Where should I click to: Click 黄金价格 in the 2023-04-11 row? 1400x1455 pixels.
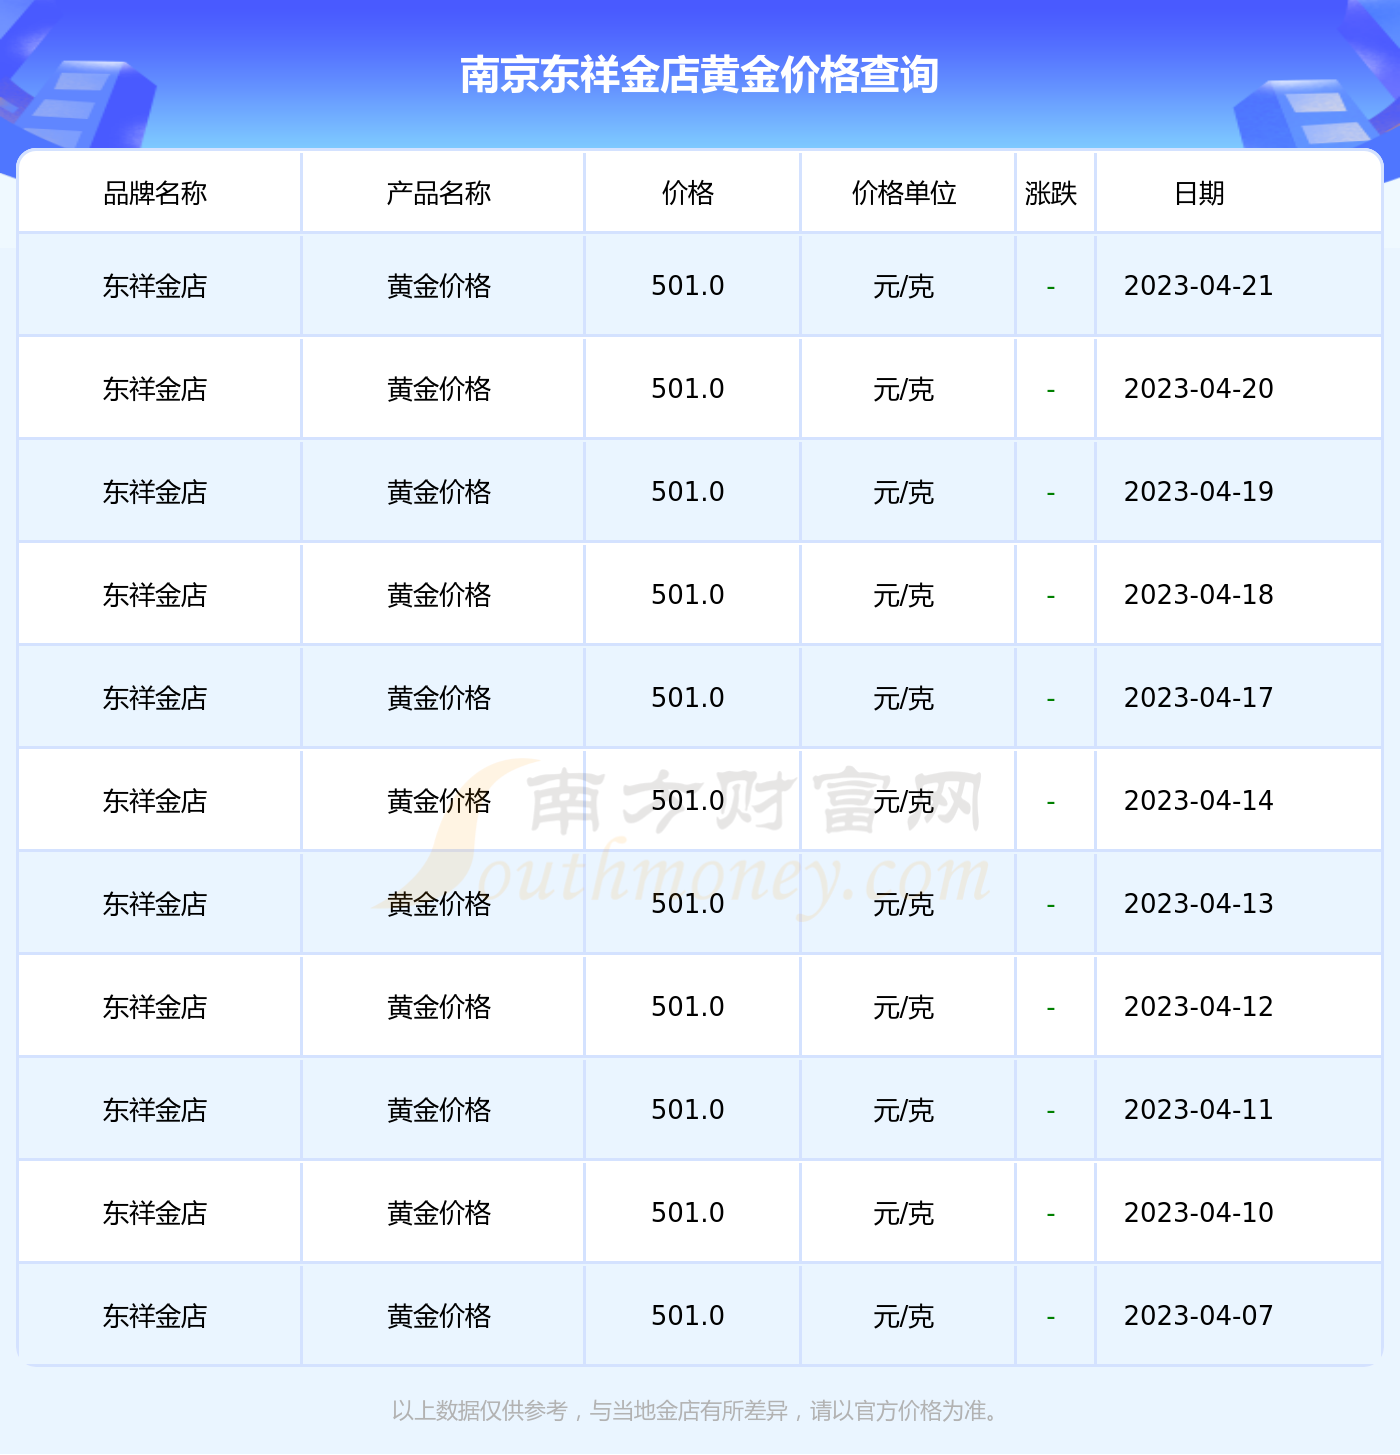439,1111
